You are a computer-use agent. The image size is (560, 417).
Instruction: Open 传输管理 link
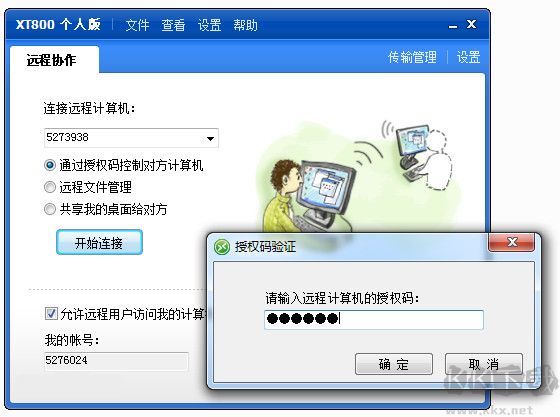412,57
